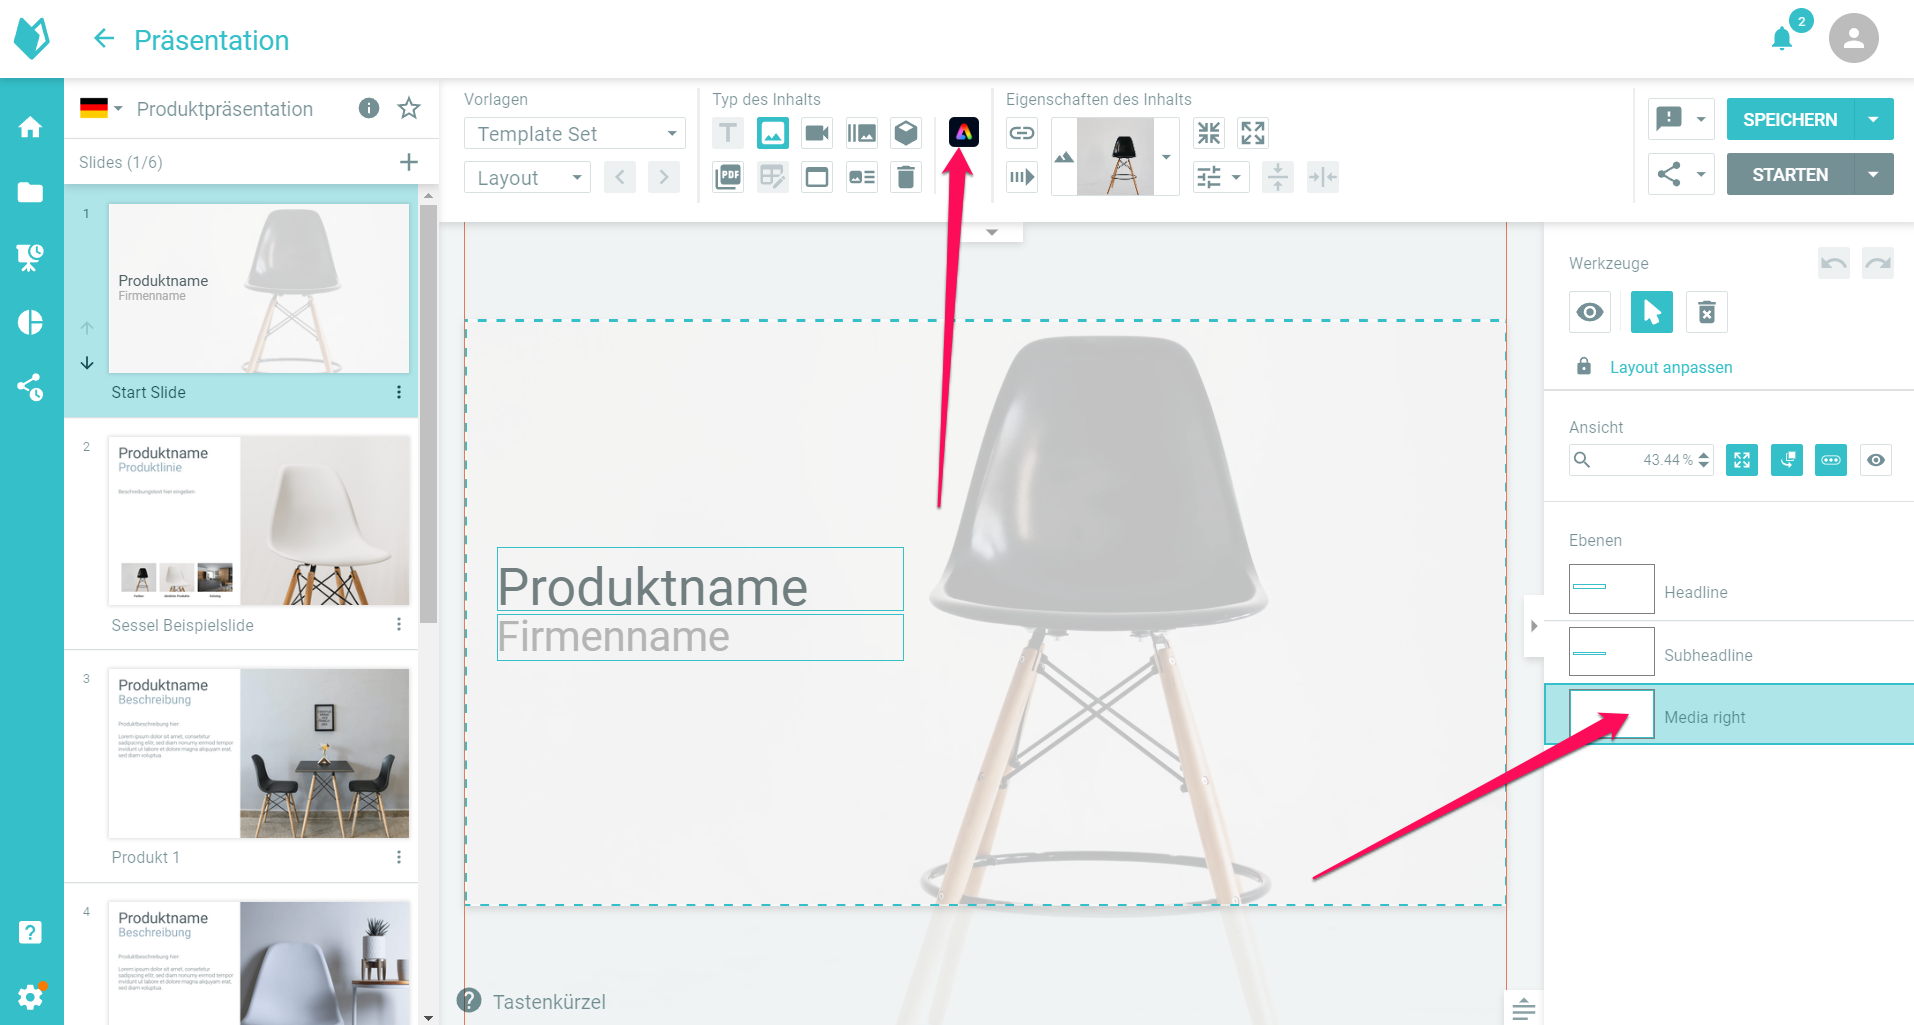1914x1025 pixels.
Task: Delete content with trash icon
Action: click(x=906, y=177)
